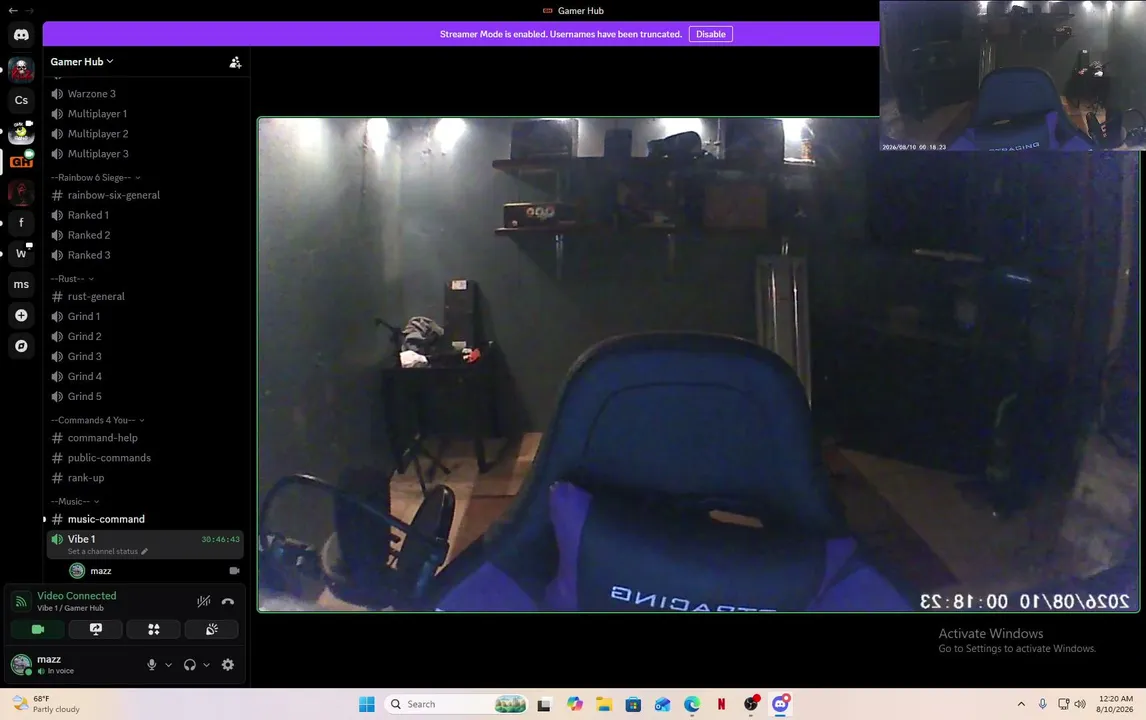Toggle camera off with green video button
1146x720 pixels.
click(37, 629)
